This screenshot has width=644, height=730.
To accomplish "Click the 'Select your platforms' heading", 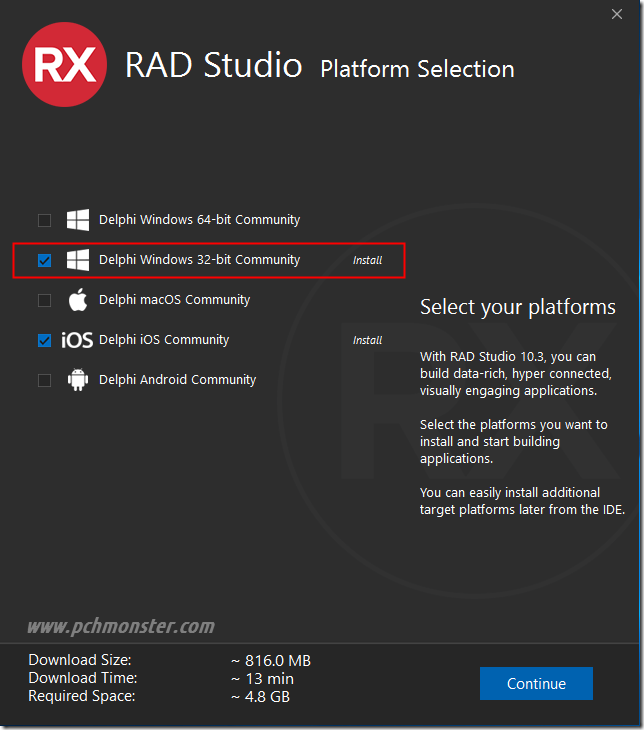I will 518,307.
